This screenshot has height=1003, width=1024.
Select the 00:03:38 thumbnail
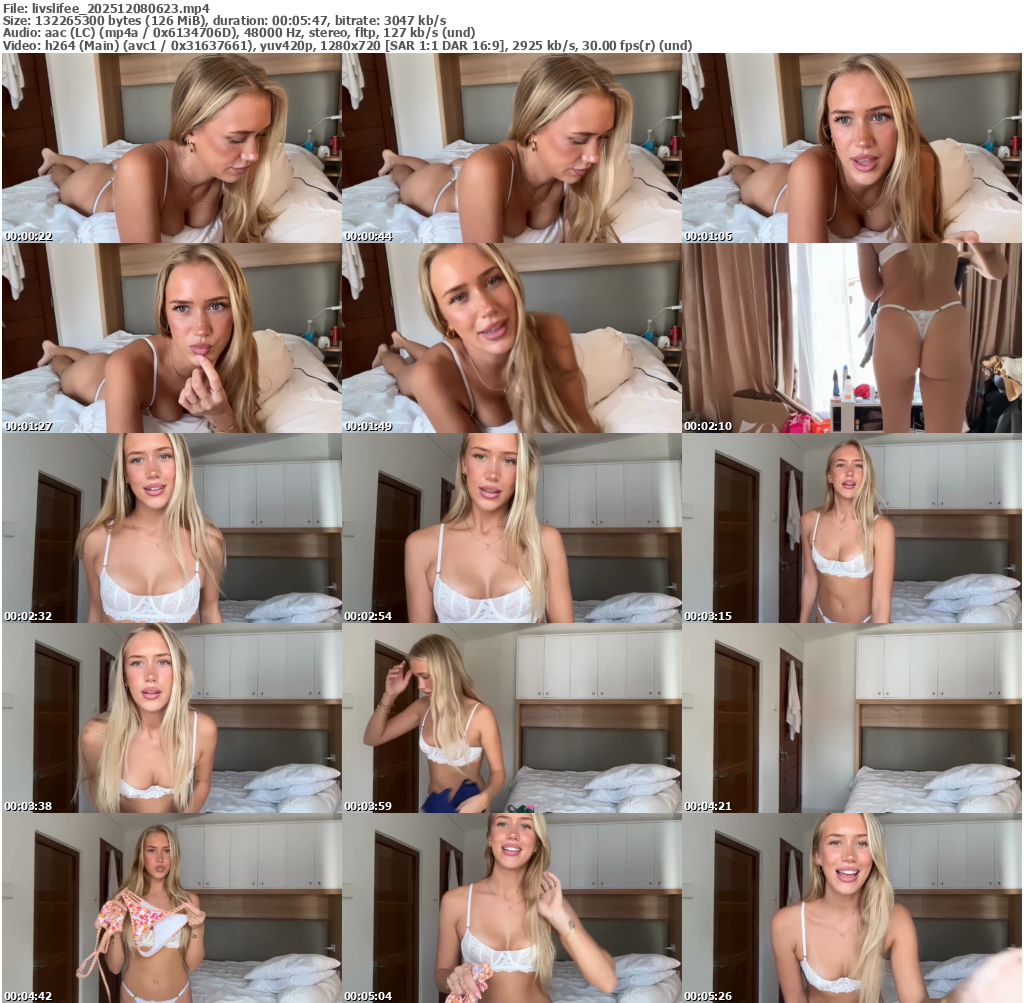(171, 718)
